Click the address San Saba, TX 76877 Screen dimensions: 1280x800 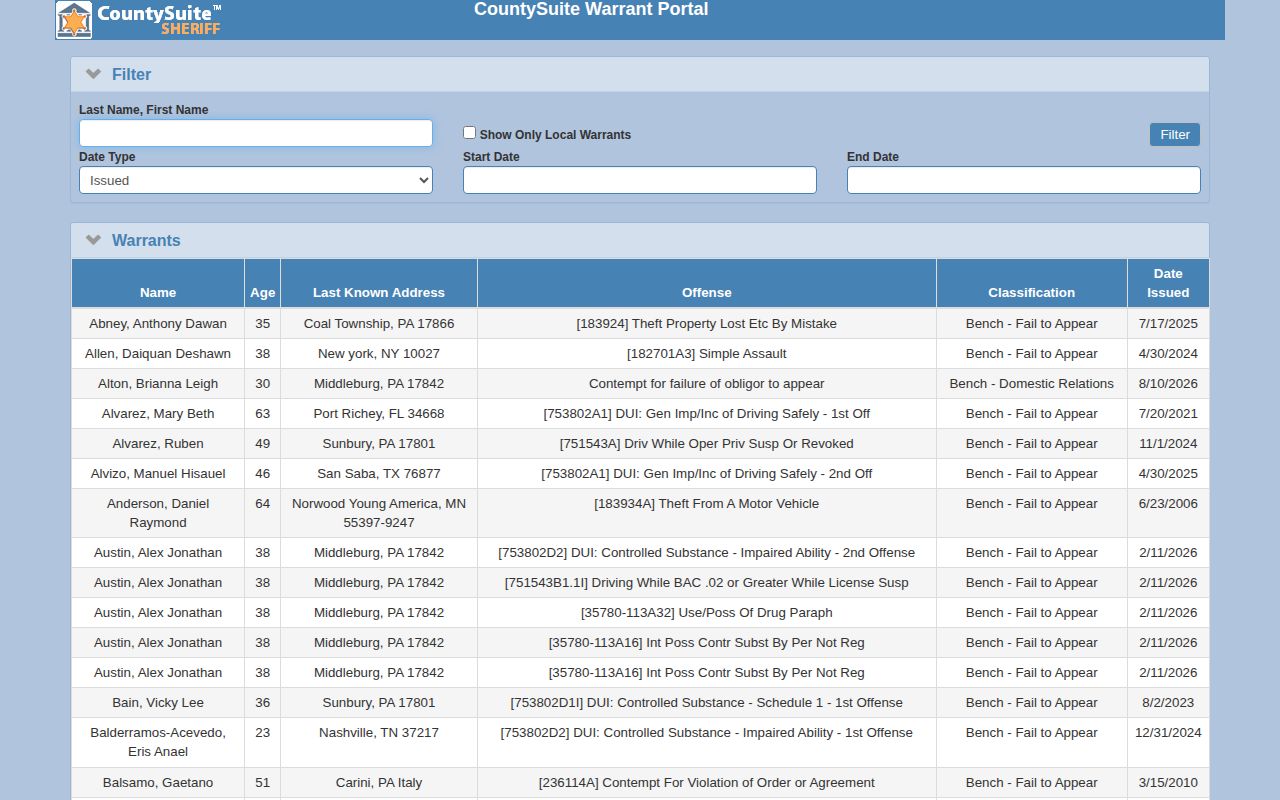click(379, 474)
